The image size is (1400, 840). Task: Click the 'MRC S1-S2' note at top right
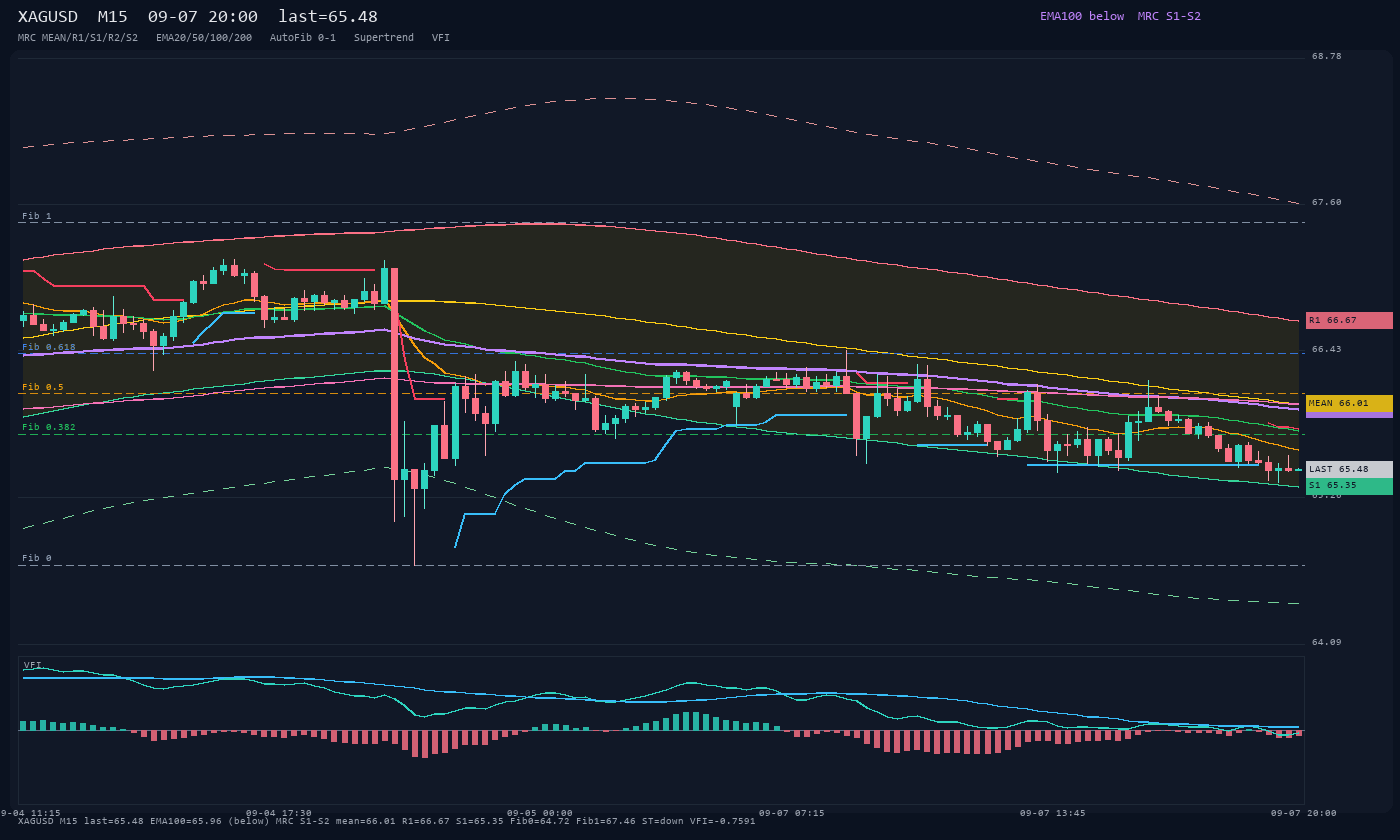(x=1169, y=16)
